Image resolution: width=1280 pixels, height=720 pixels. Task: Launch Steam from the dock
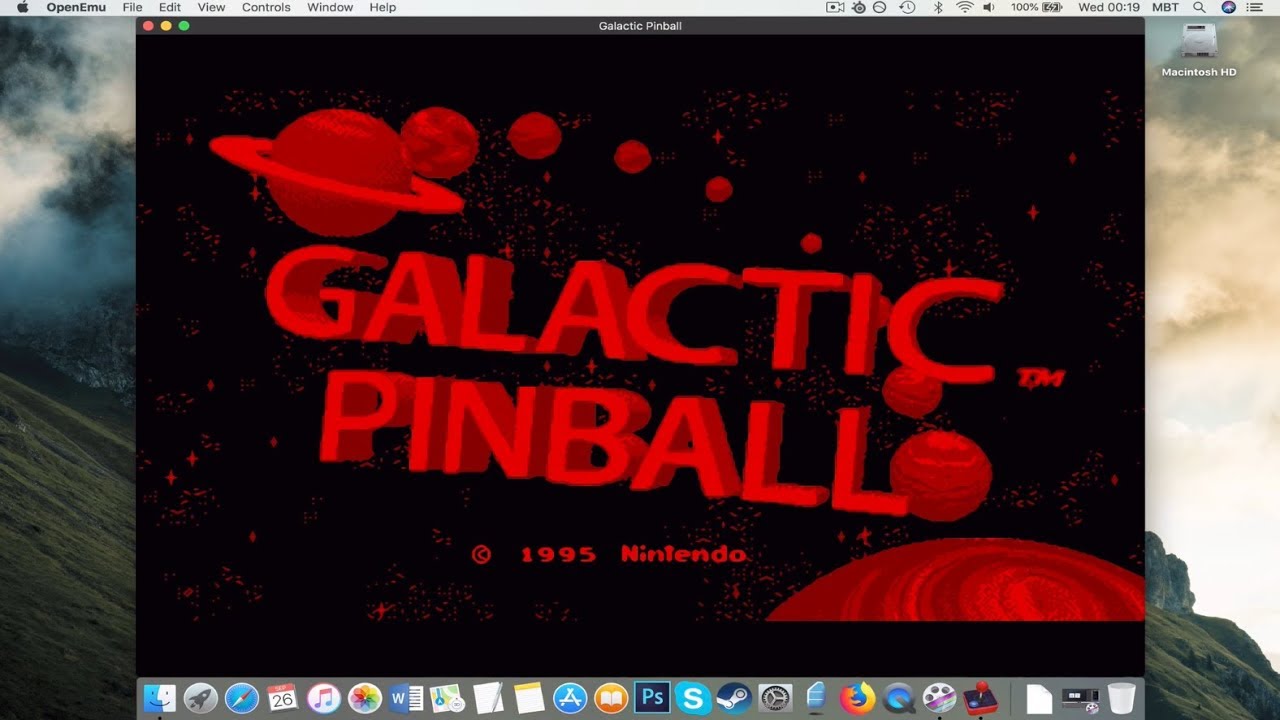734,698
